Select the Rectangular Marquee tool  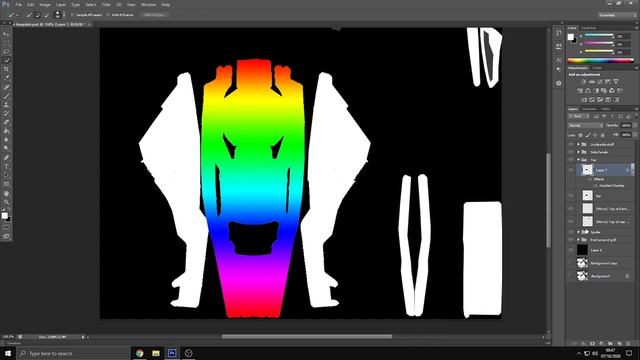tap(6, 43)
